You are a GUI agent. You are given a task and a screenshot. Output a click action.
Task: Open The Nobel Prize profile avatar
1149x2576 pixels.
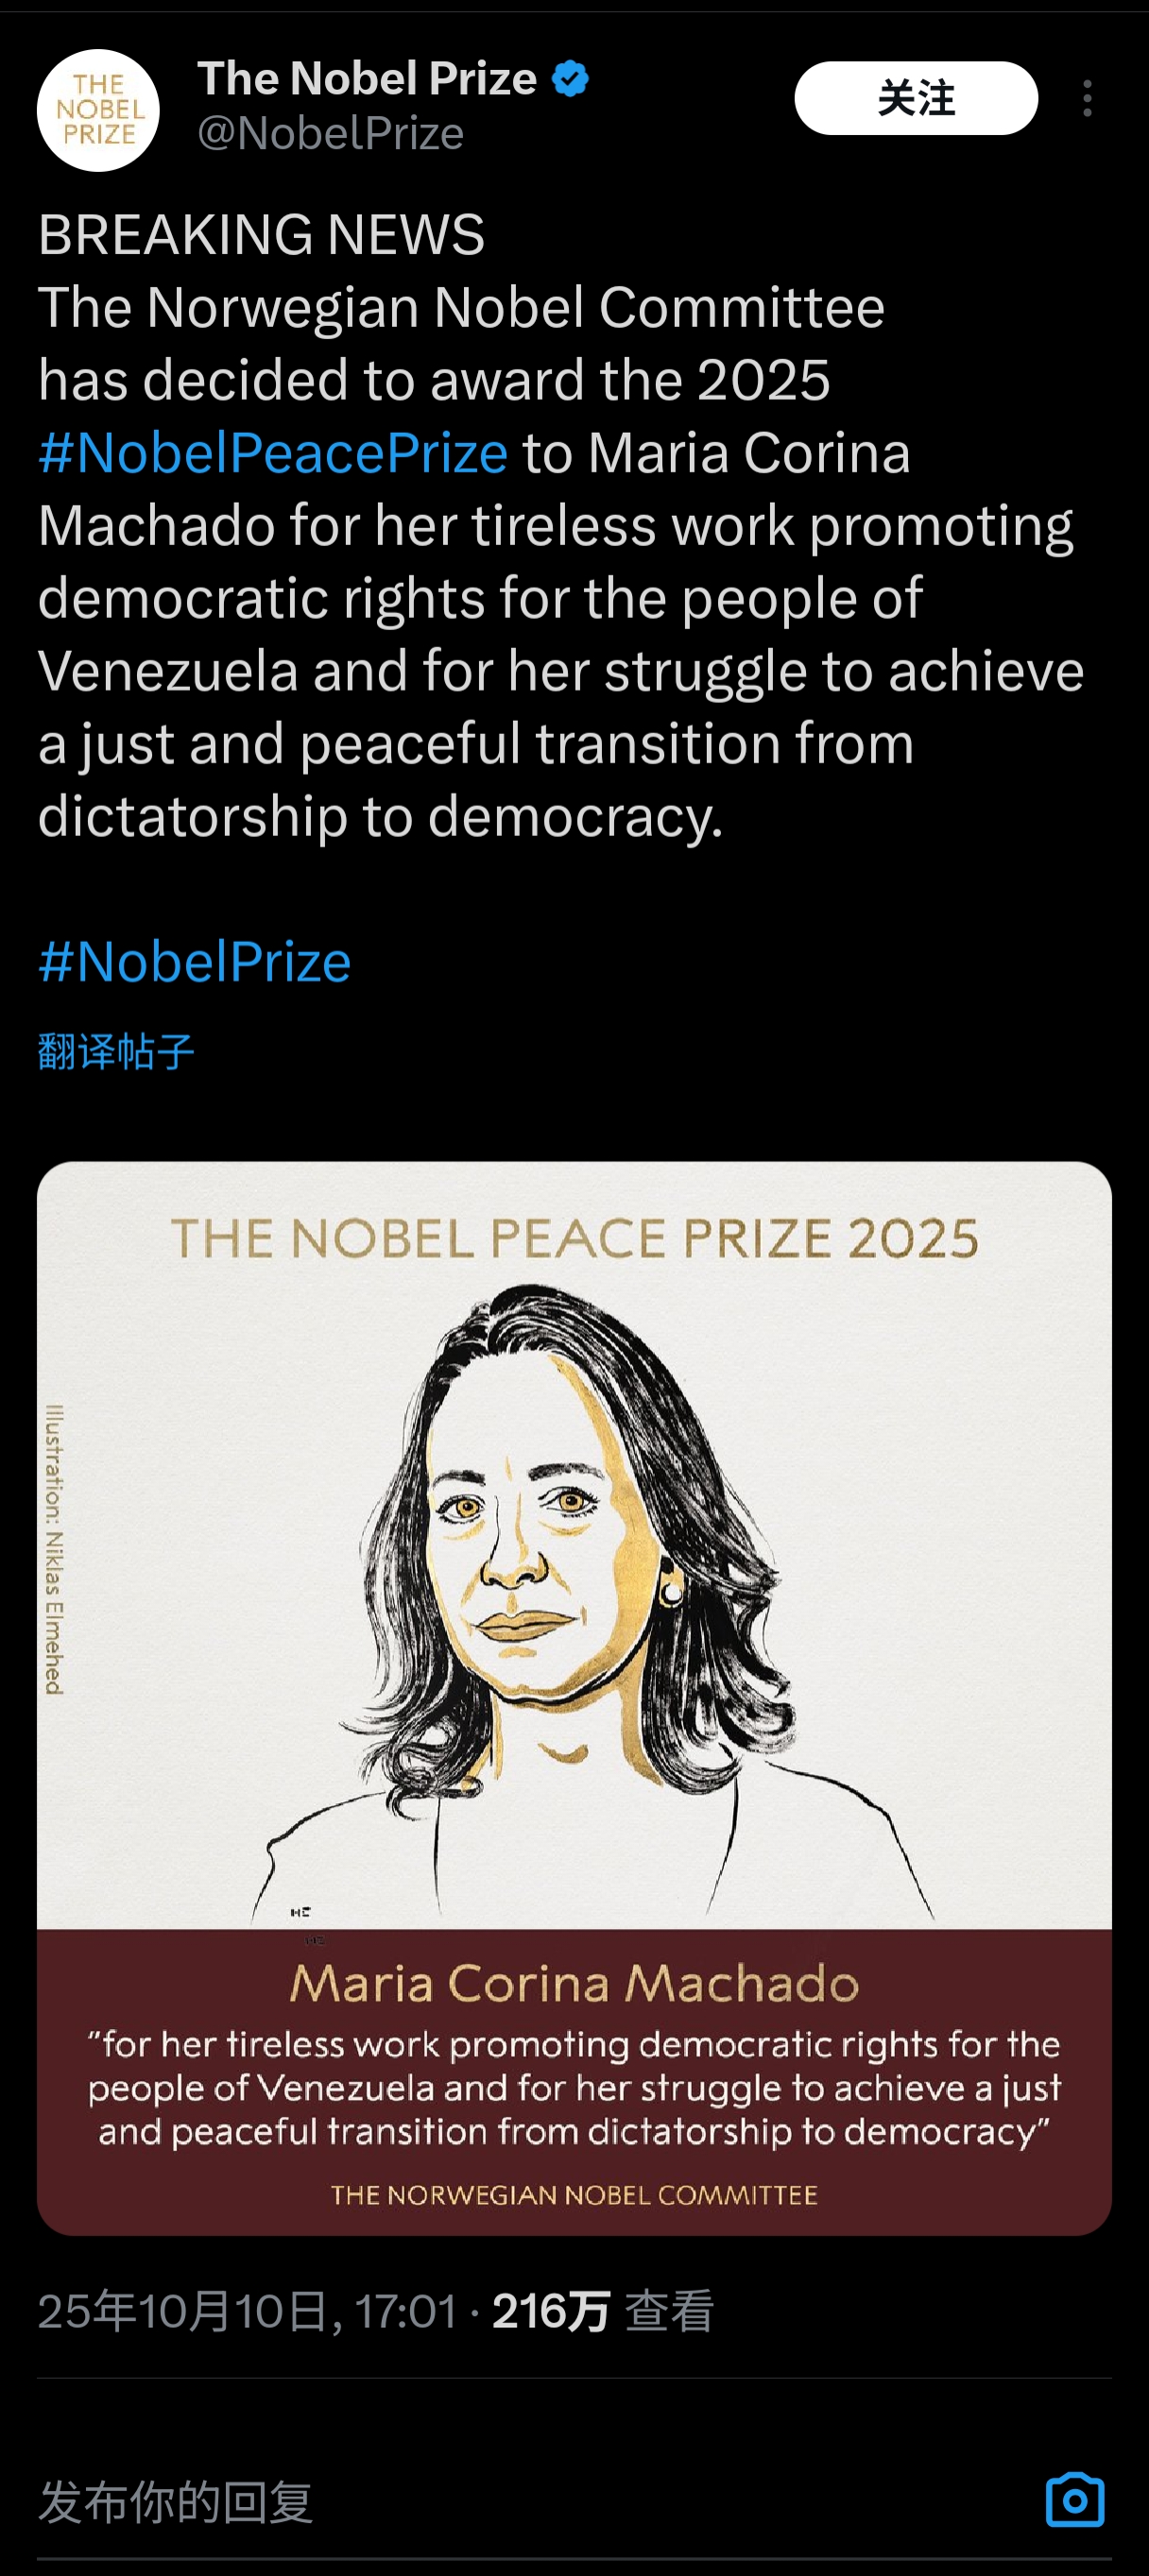98,110
